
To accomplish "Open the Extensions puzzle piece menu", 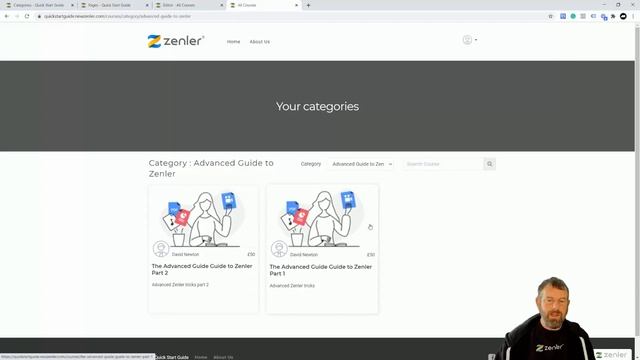I will (x=613, y=16).
